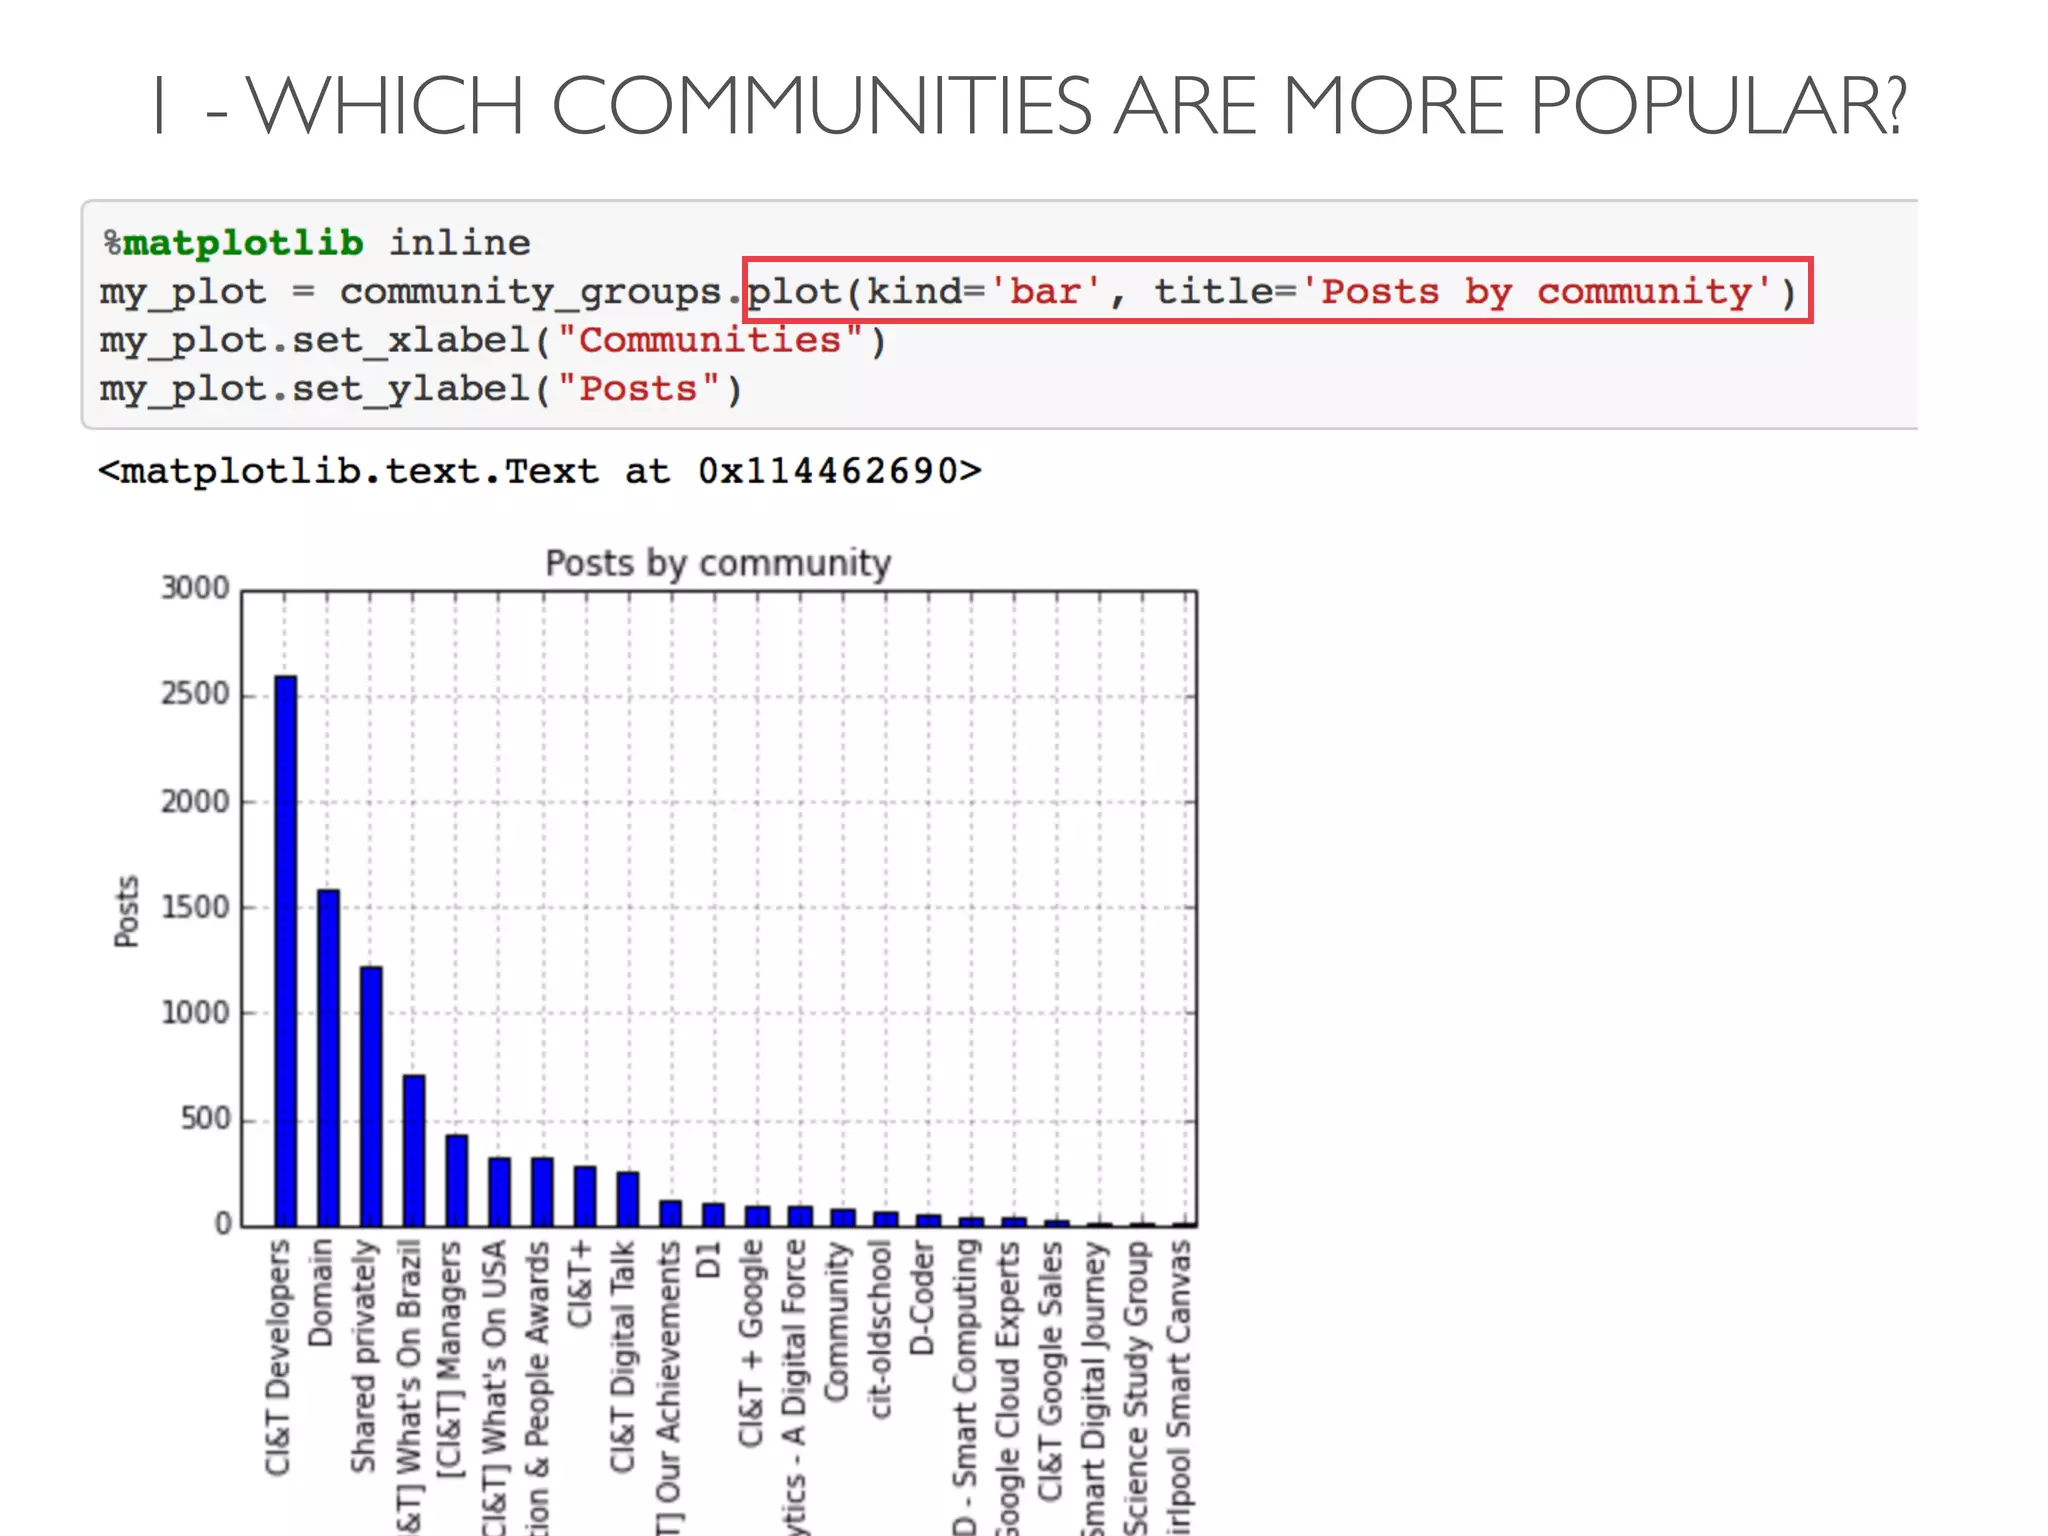Click the Domain bar in chart
Image resolution: width=2048 pixels, height=1536 pixels.
click(x=328, y=1057)
